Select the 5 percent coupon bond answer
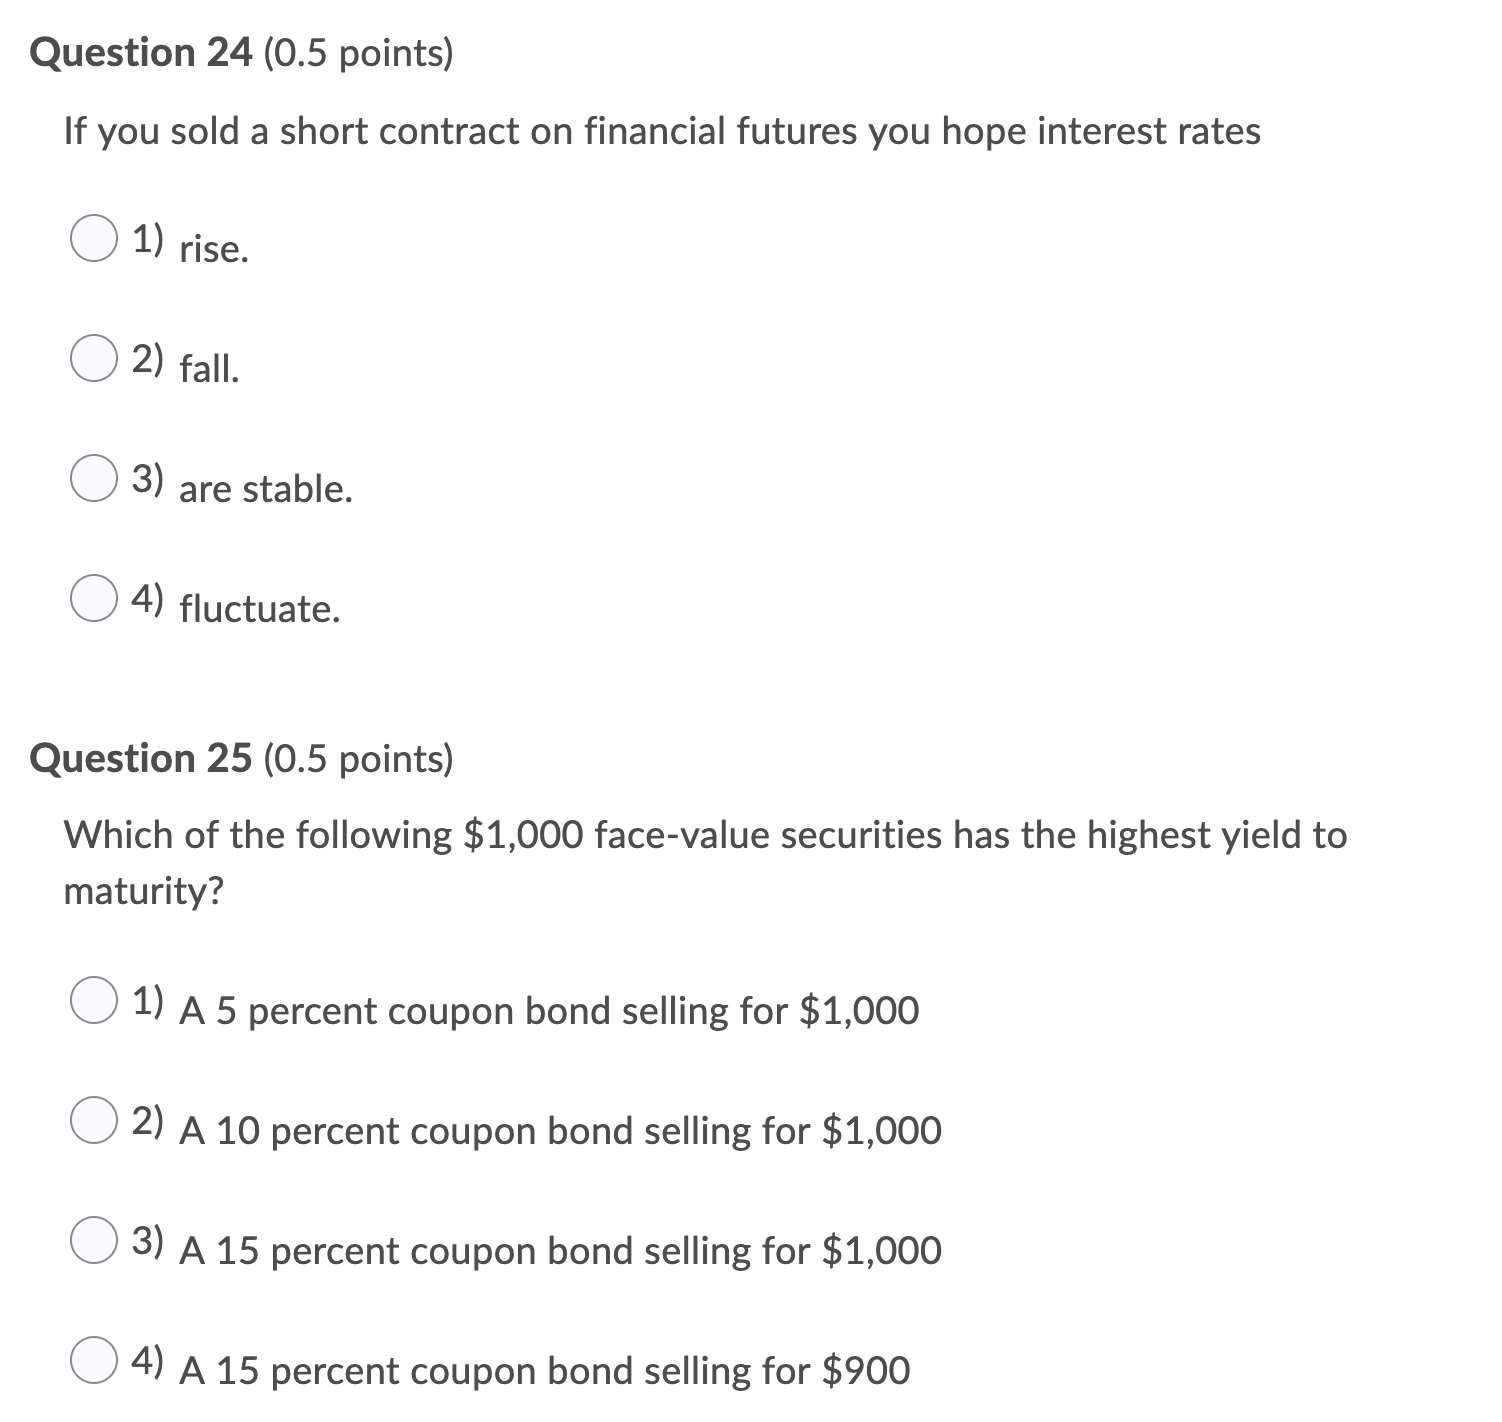Screen dimensions: 1502x1422 95,999
